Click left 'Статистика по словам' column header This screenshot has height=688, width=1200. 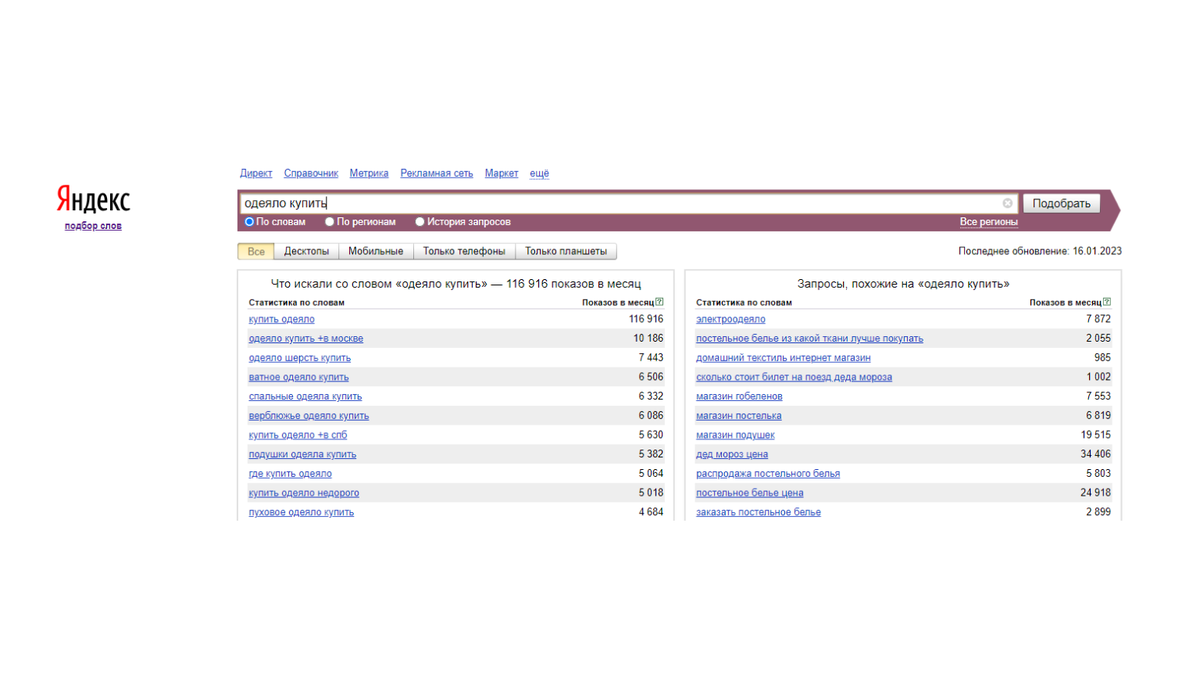point(296,302)
